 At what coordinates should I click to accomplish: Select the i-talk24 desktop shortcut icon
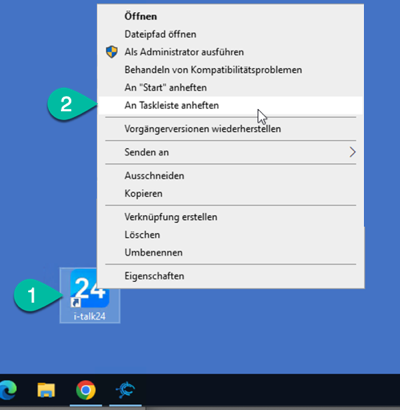tap(90, 295)
